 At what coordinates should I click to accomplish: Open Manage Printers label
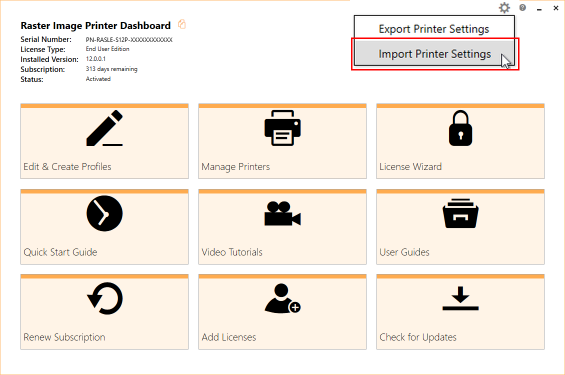pyautogui.click(x=236, y=166)
